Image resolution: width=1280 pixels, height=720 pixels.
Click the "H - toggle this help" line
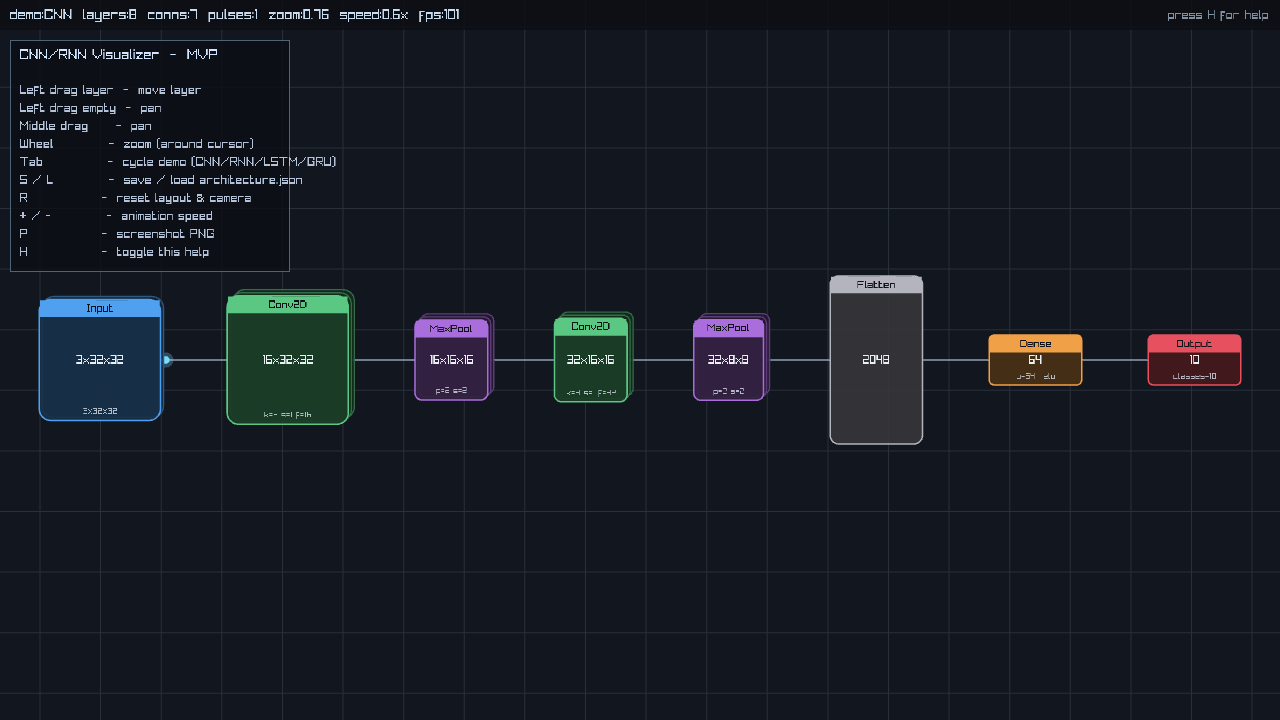click(114, 252)
